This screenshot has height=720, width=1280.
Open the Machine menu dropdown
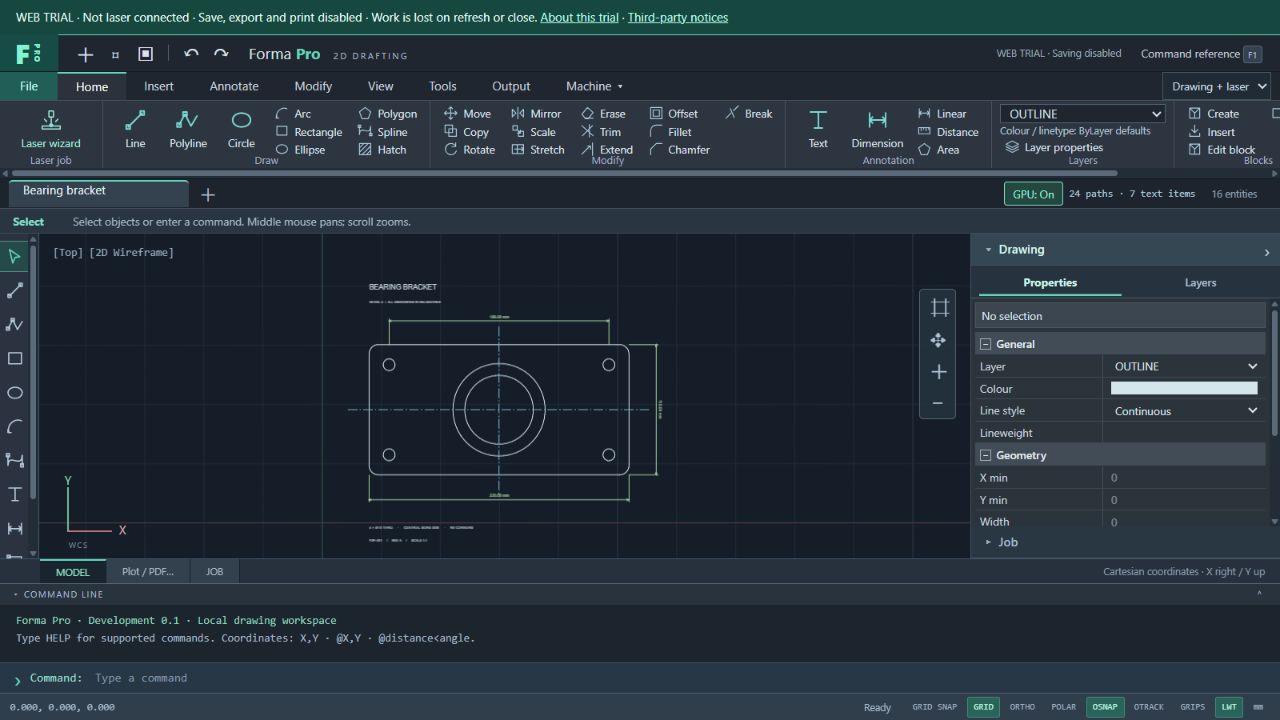594,86
